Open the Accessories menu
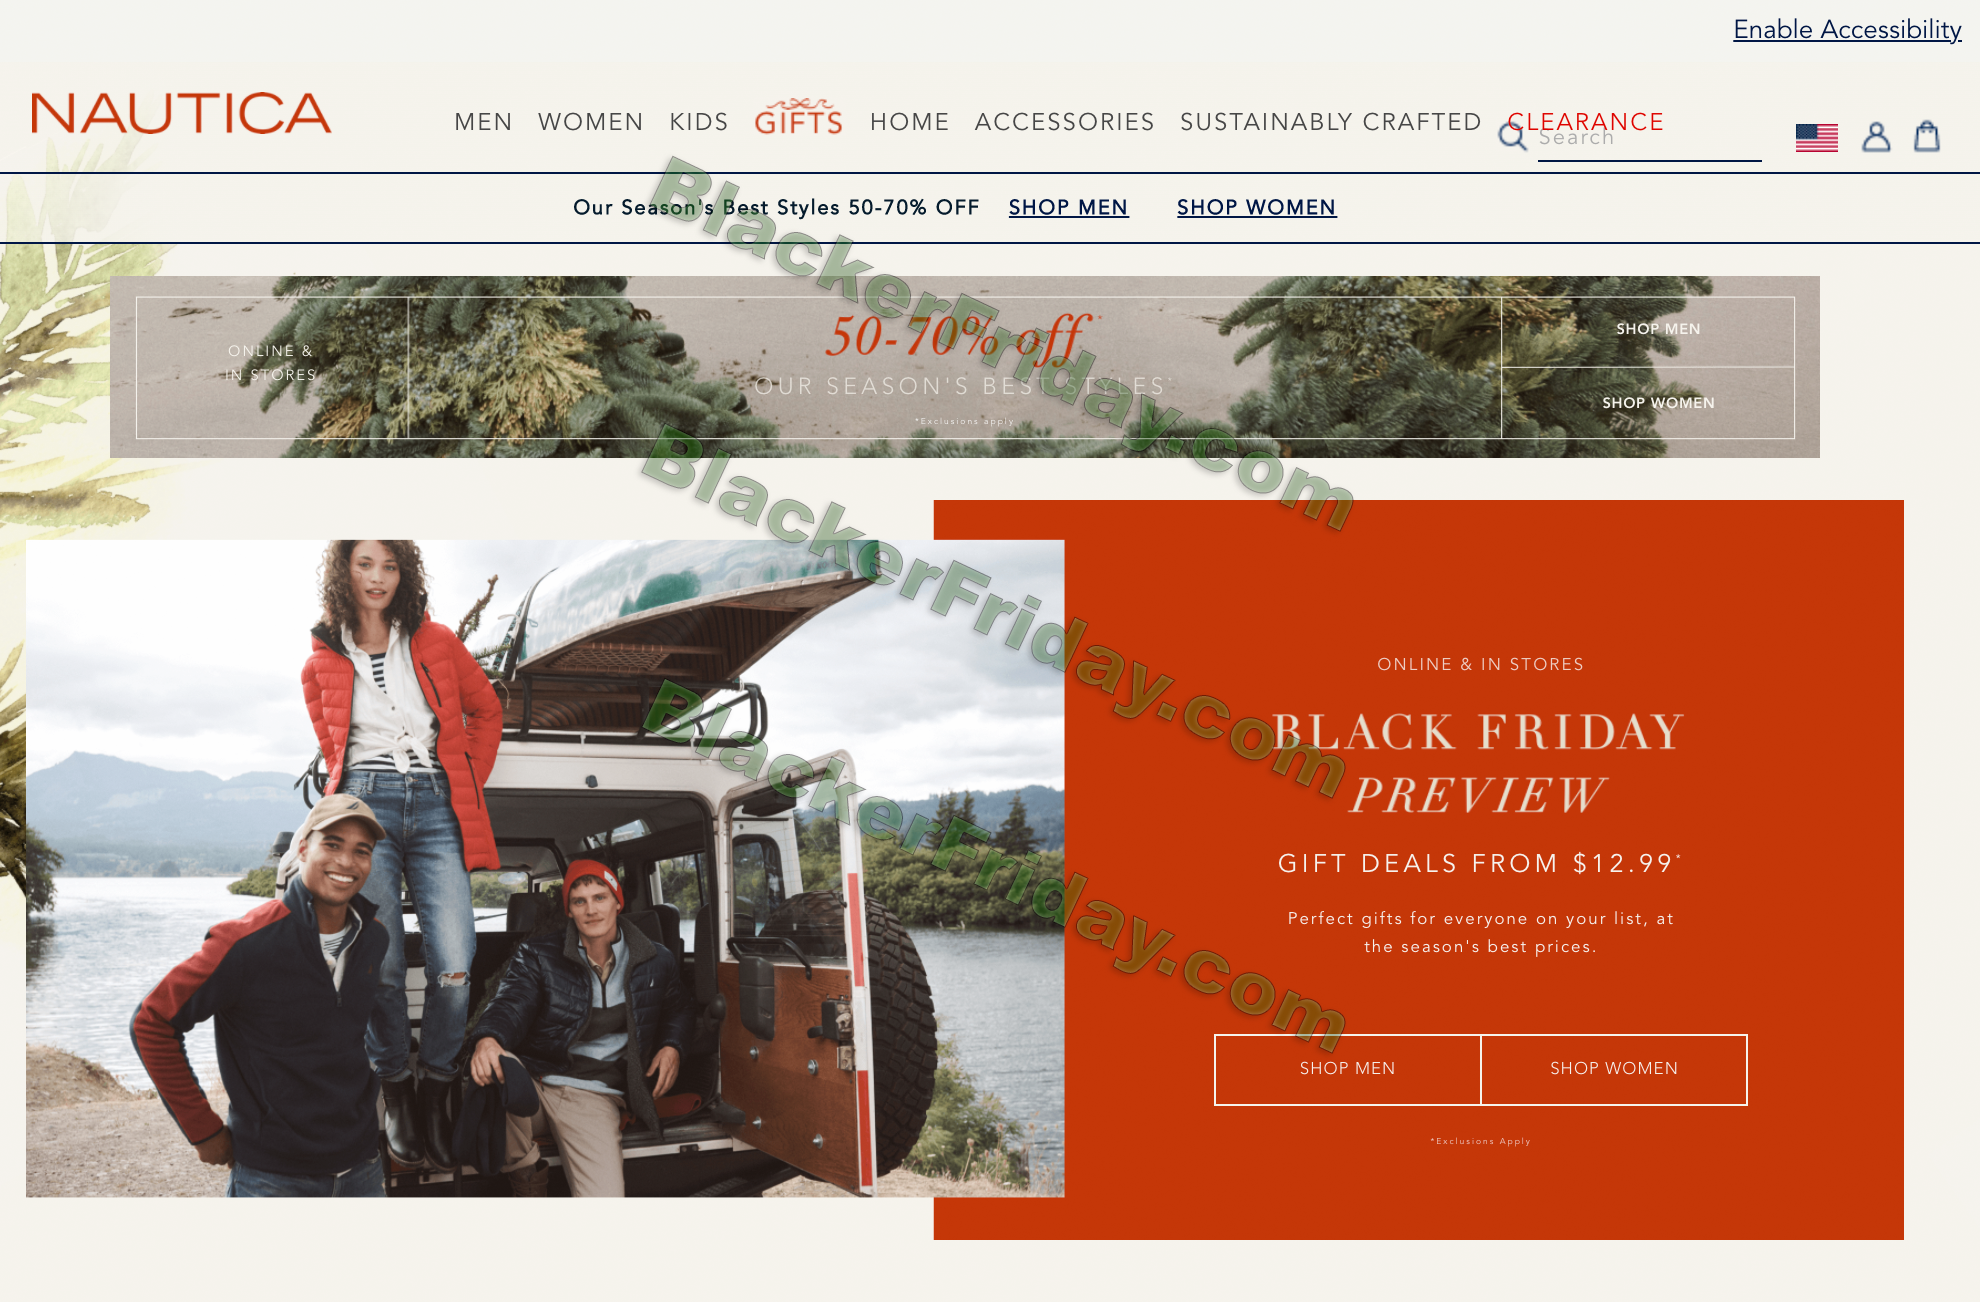The image size is (1980, 1302). pyautogui.click(x=1065, y=122)
